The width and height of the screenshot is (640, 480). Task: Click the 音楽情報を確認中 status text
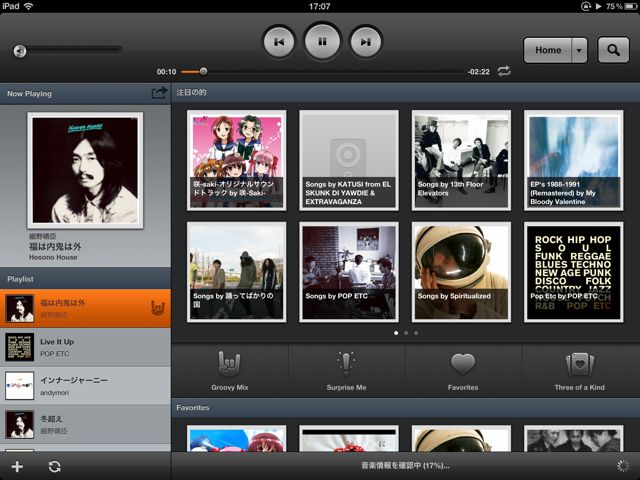point(405,466)
